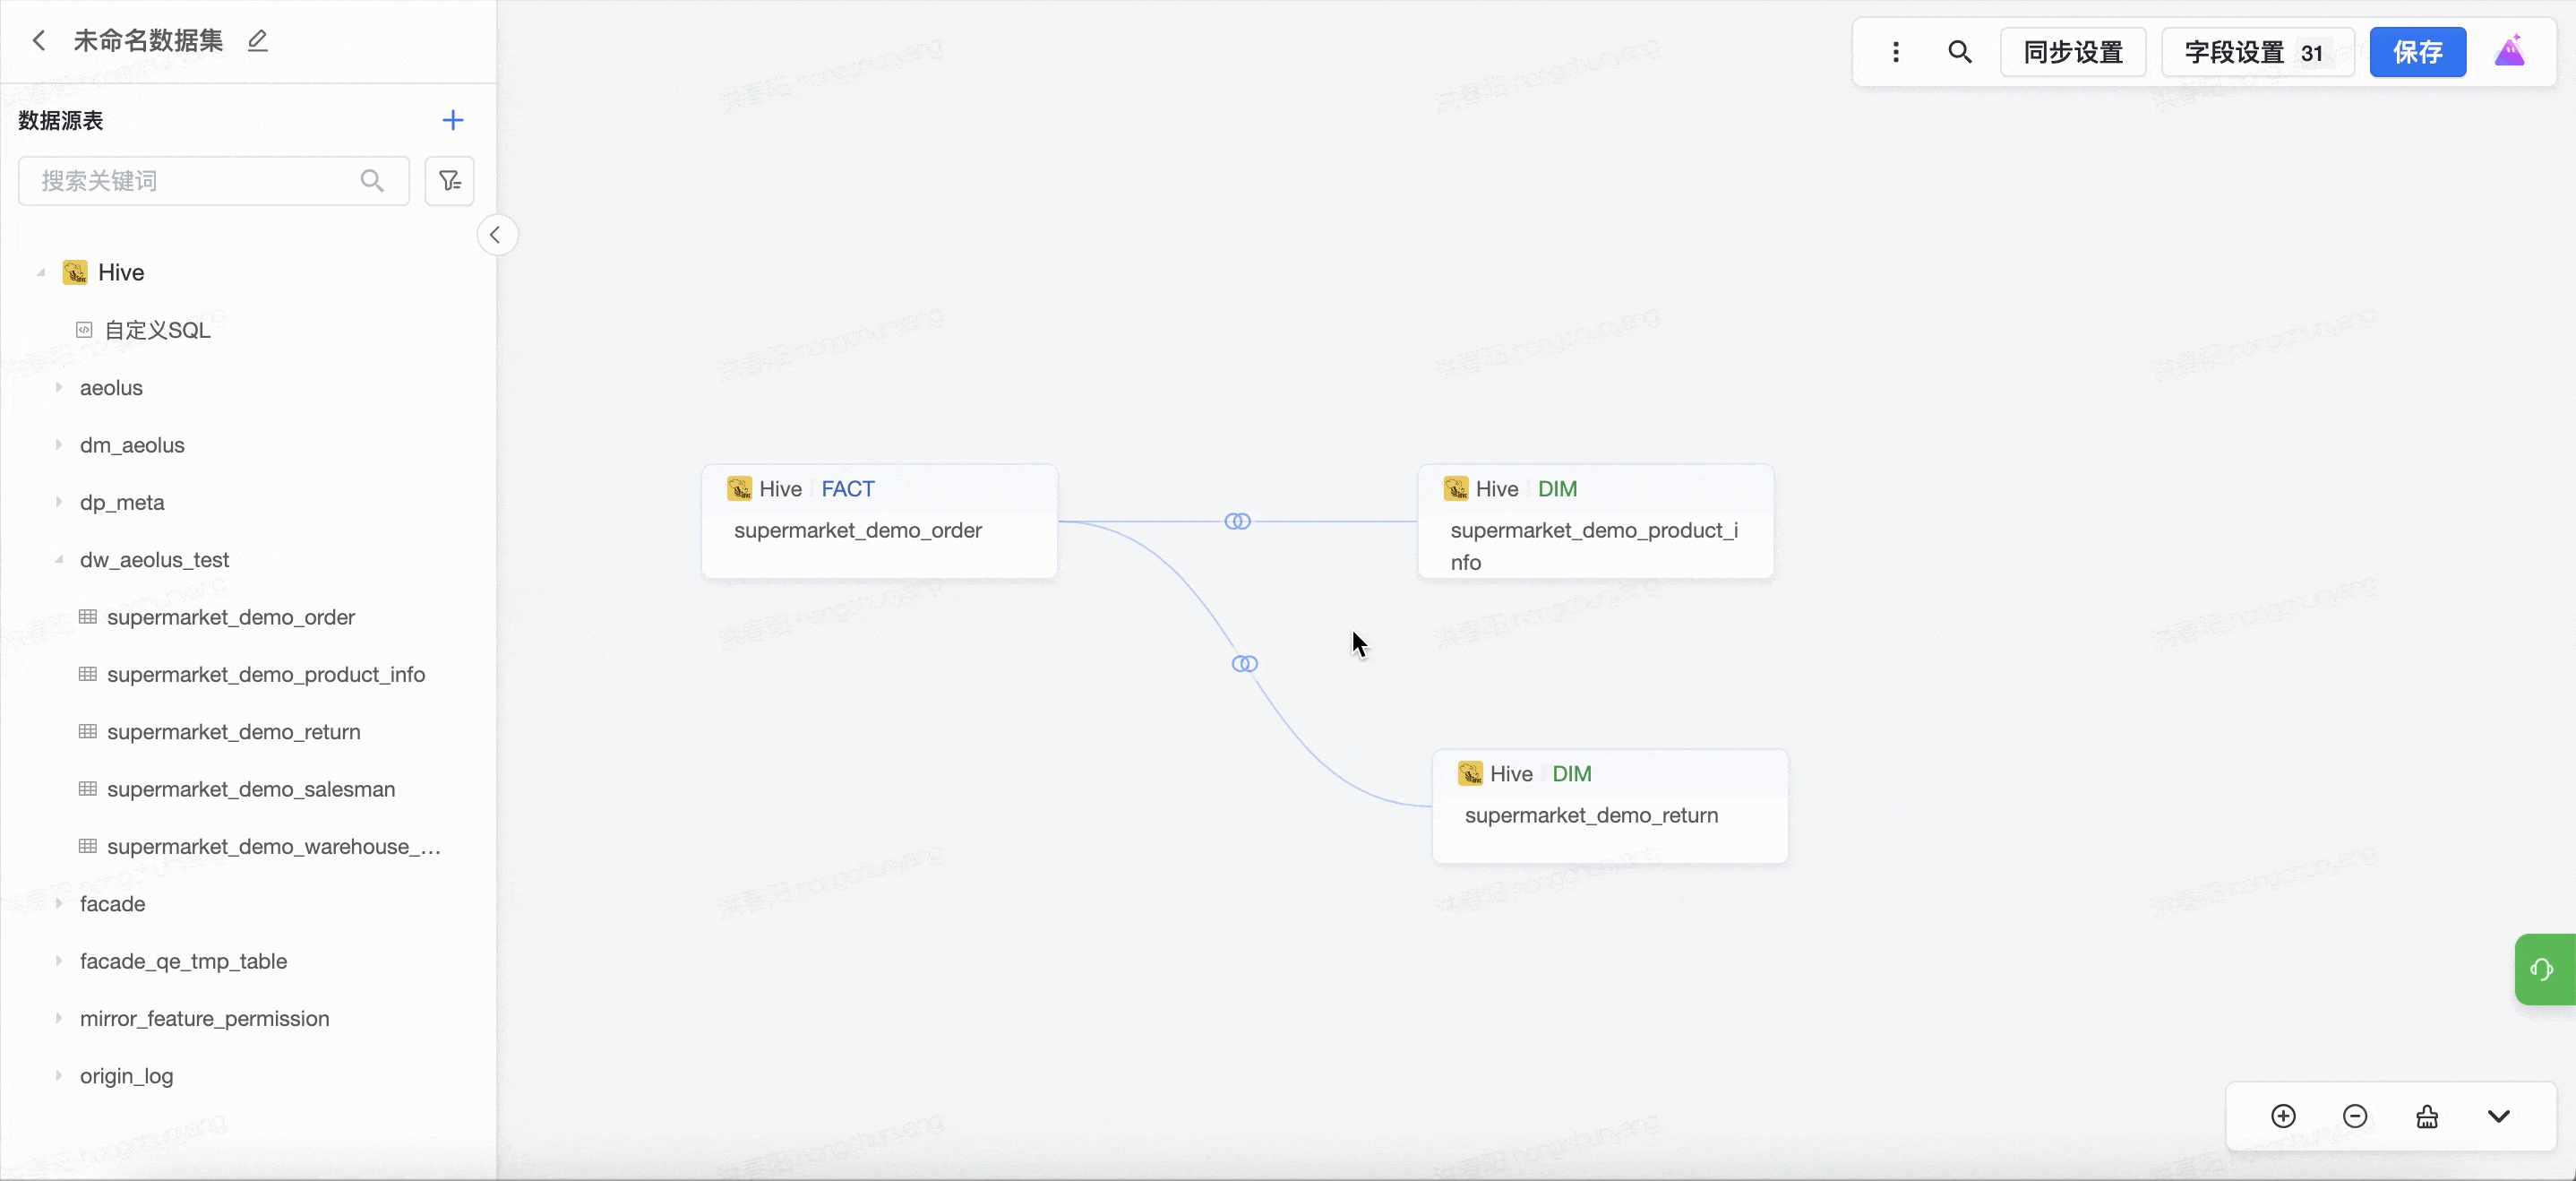Collapse the left data source panel
Screen dimensions: 2576x1181
tap(496, 235)
